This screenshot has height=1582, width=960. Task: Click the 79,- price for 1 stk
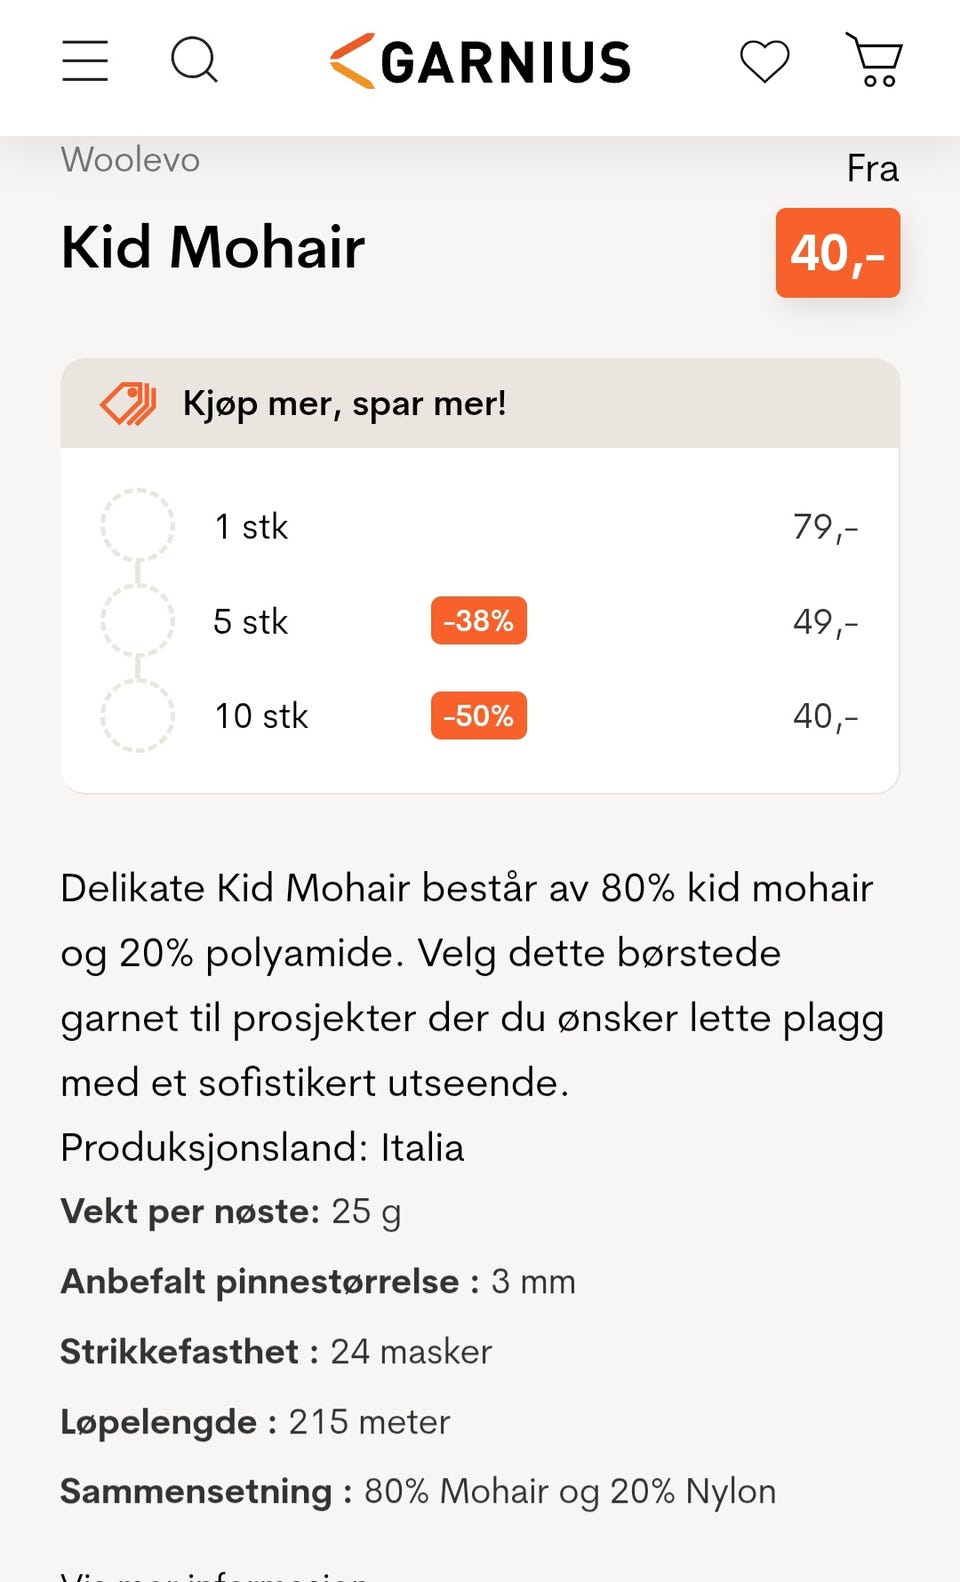coord(825,527)
